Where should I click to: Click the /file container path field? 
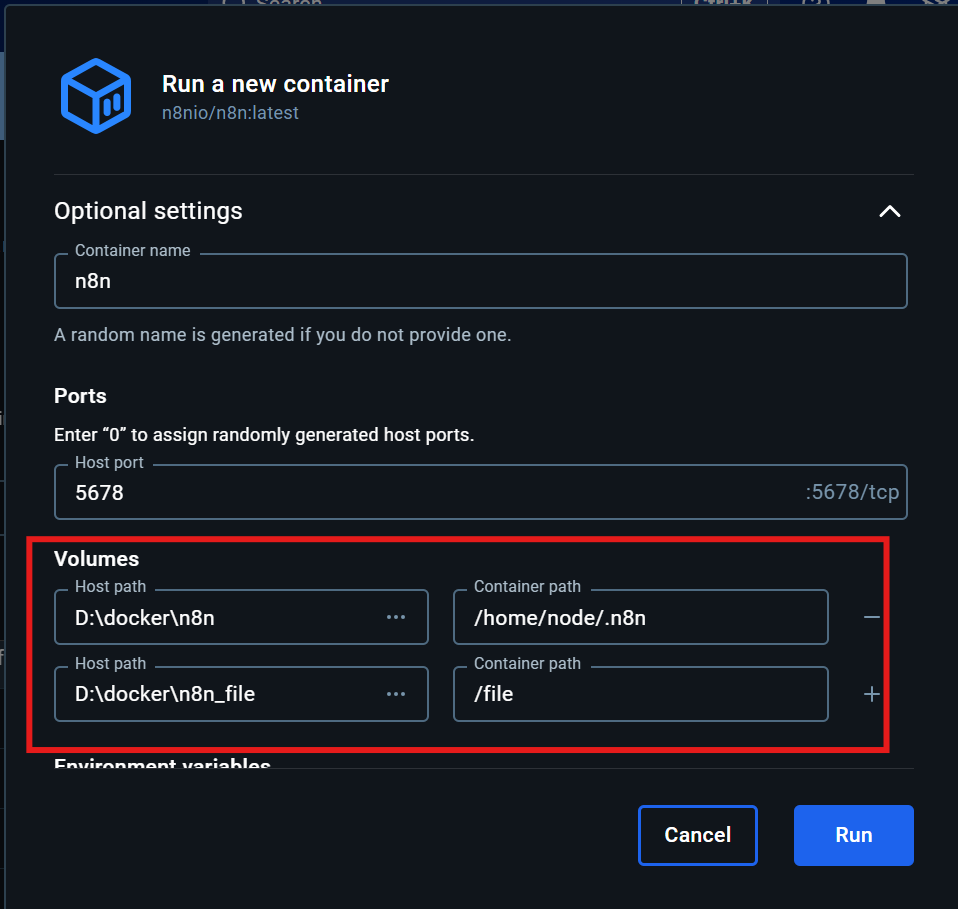click(x=640, y=694)
